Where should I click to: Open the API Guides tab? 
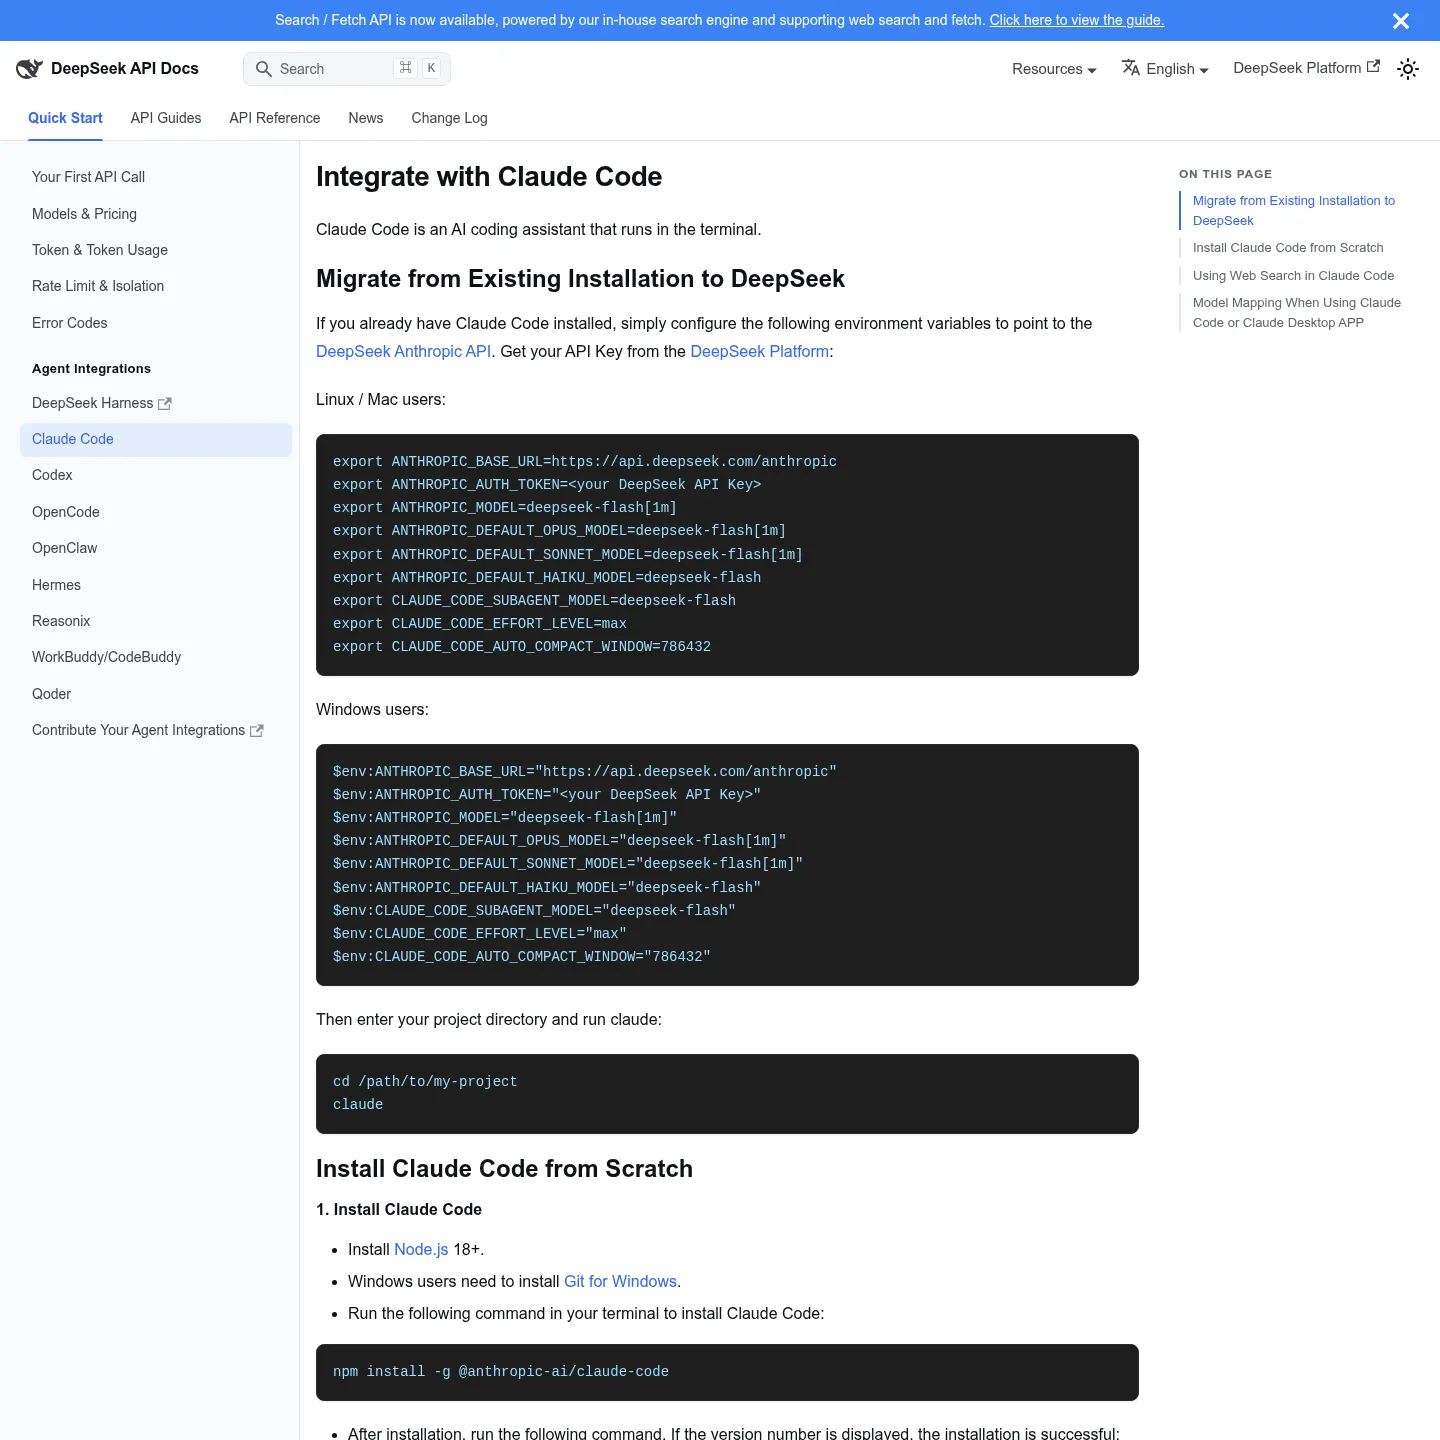pos(166,118)
